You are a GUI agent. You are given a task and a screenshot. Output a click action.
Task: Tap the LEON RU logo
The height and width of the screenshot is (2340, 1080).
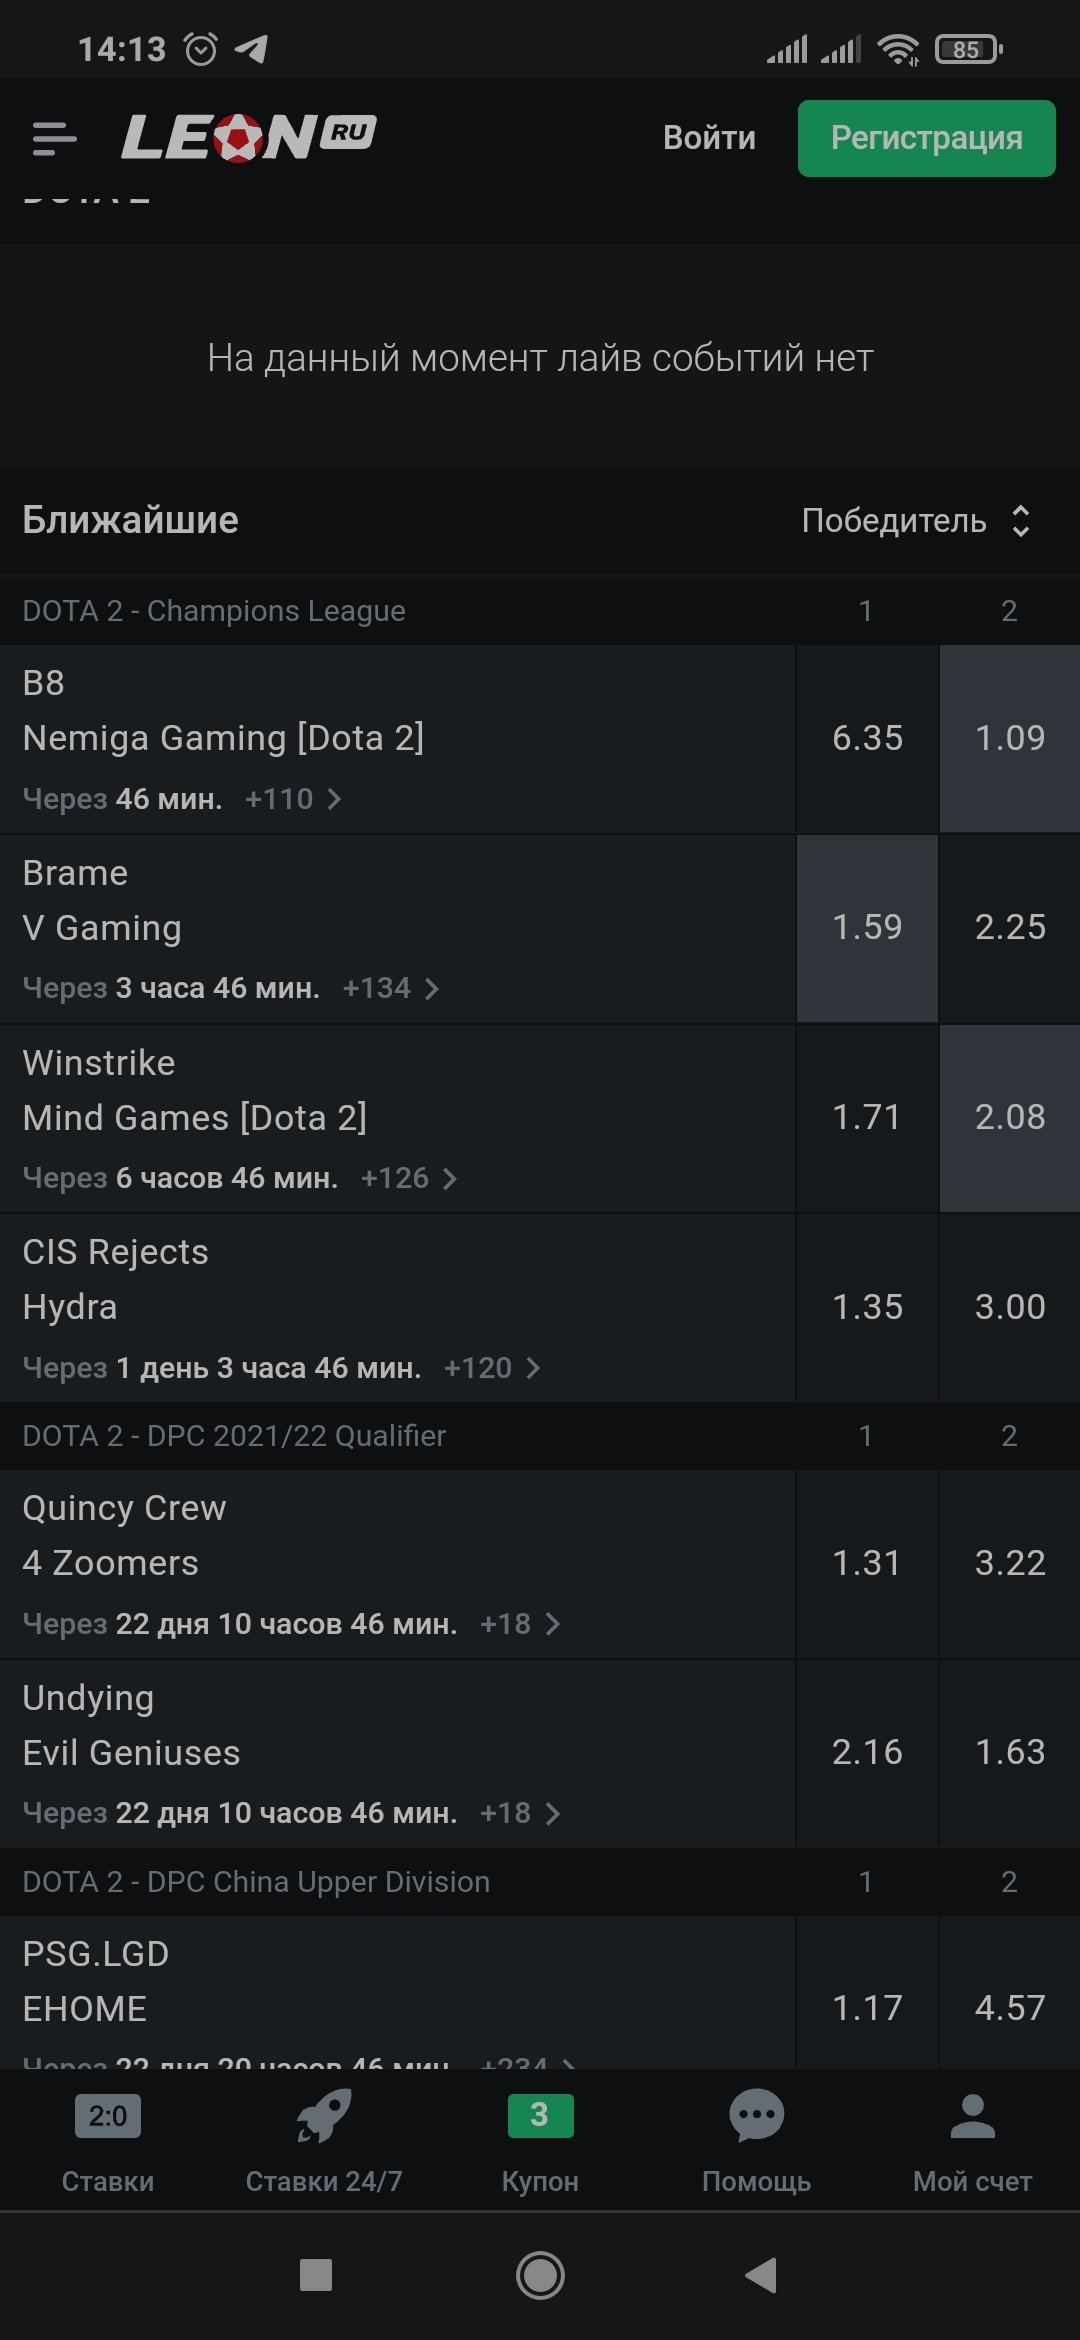(x=248, y=137)
